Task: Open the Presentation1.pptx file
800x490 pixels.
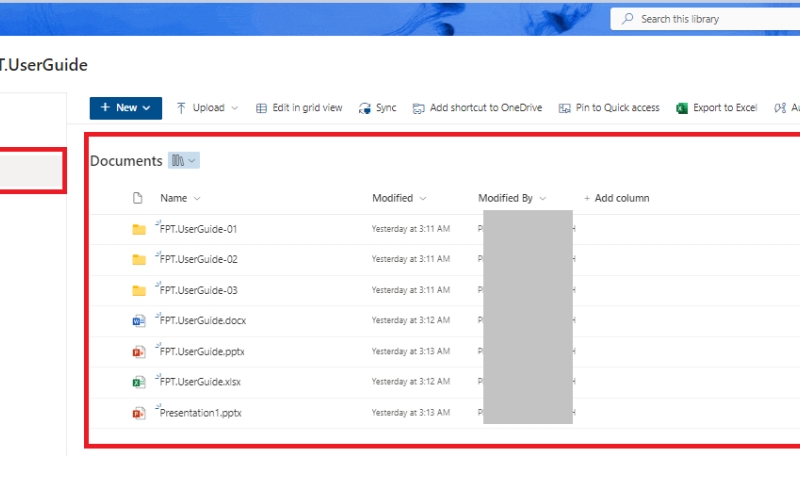Action: tap(201, 413)
